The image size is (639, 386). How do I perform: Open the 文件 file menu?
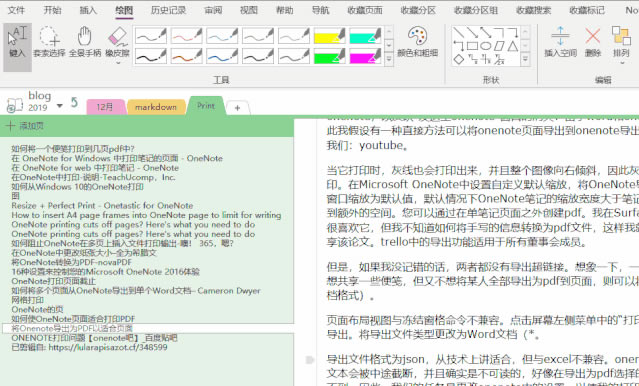coord(16,10)
